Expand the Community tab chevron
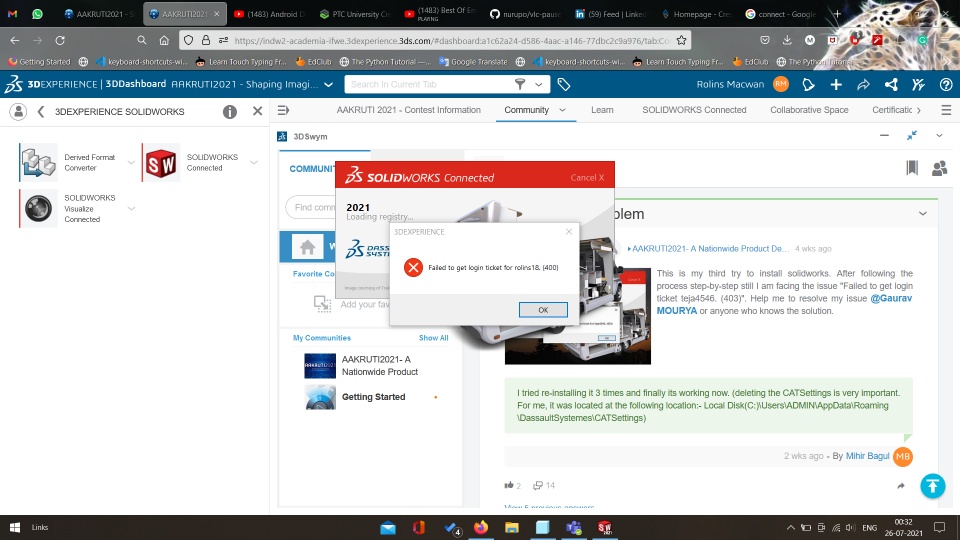 563,110
